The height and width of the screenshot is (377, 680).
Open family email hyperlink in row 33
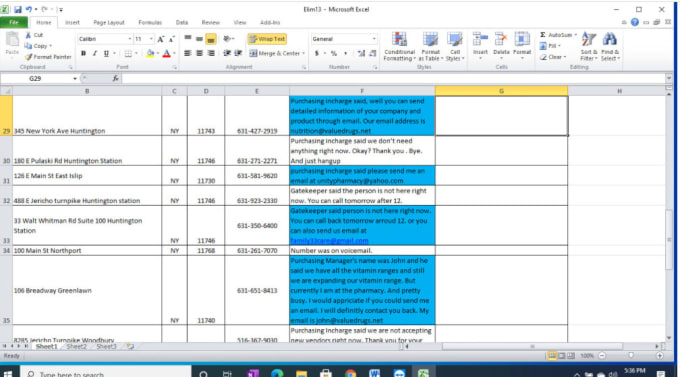tap(329, 240)
